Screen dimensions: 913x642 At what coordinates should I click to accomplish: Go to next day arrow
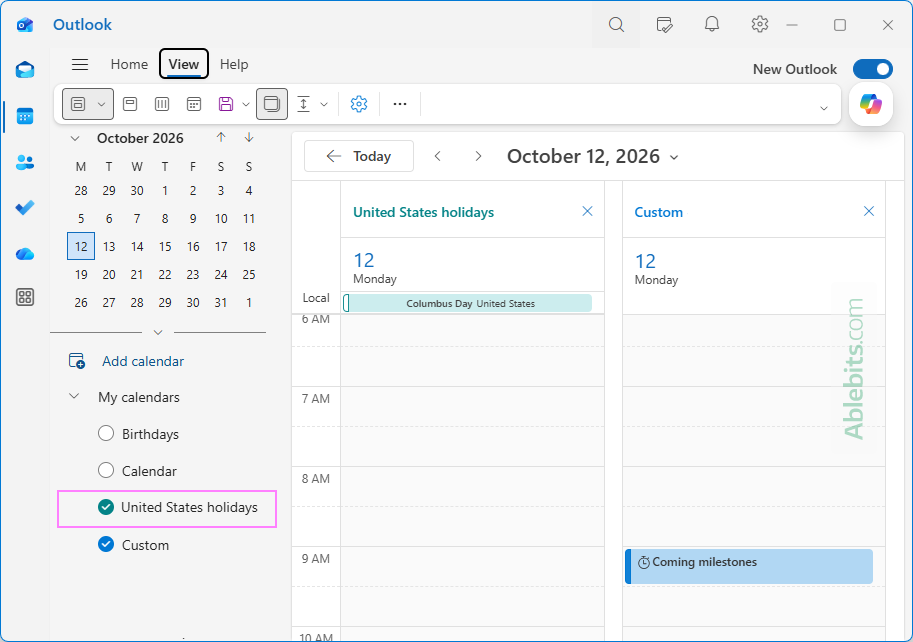click(x=478, y=156)
